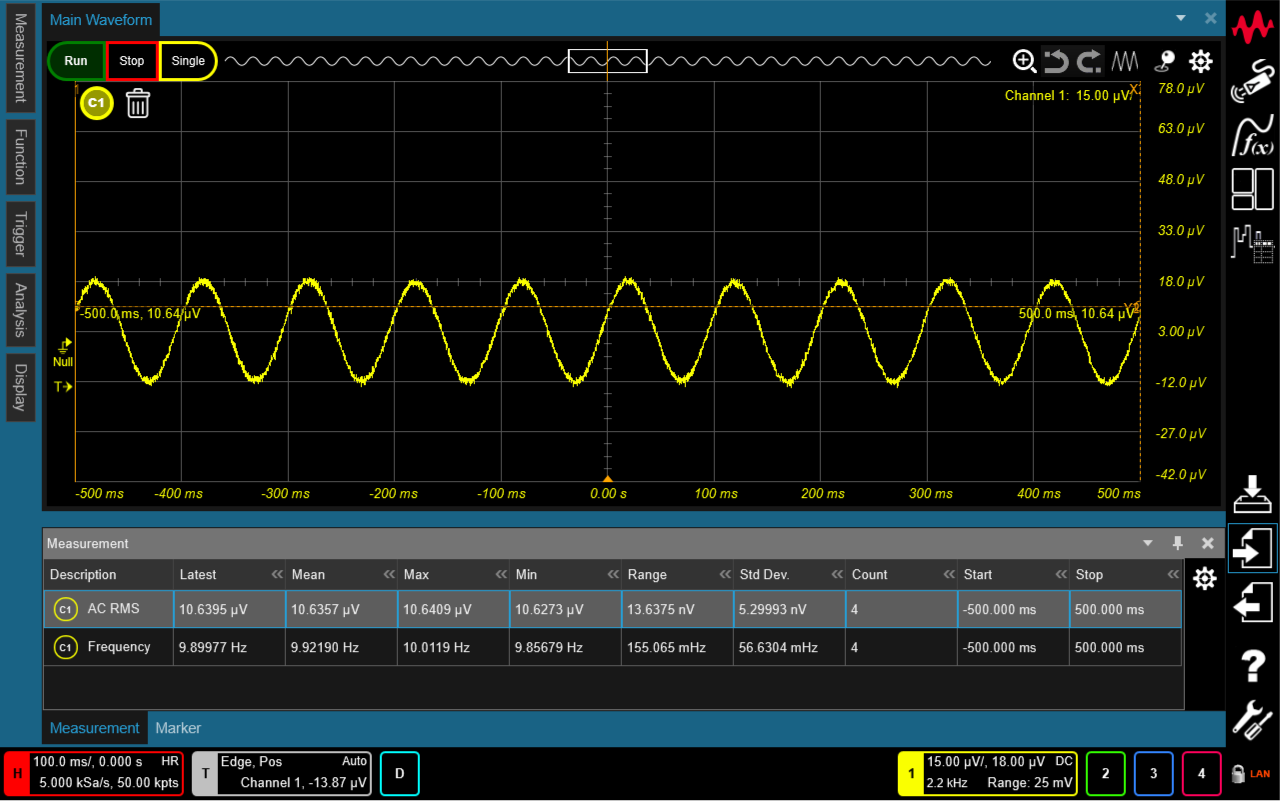Click the save download tray icon
Image resolution: width=1281 pixels, height=801 pixels.
pyautogui.click(x=1252, y=491)
